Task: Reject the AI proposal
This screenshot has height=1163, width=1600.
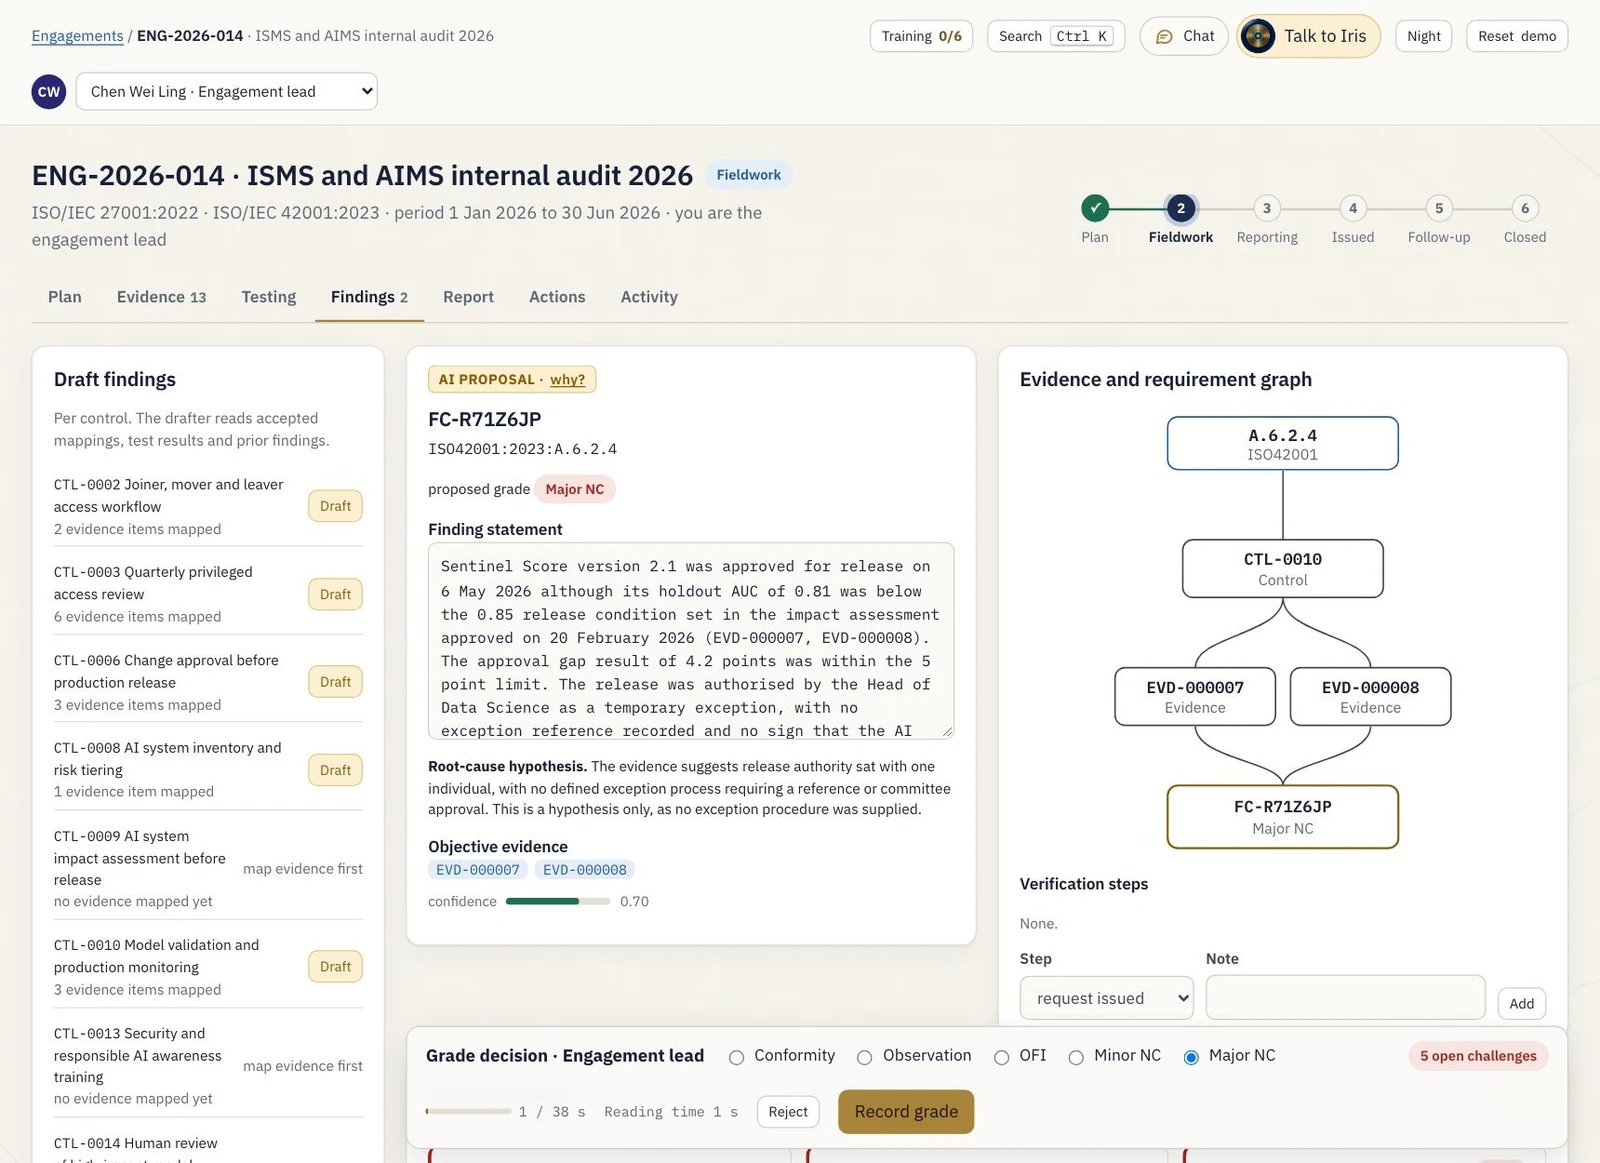Action: 788,1112
